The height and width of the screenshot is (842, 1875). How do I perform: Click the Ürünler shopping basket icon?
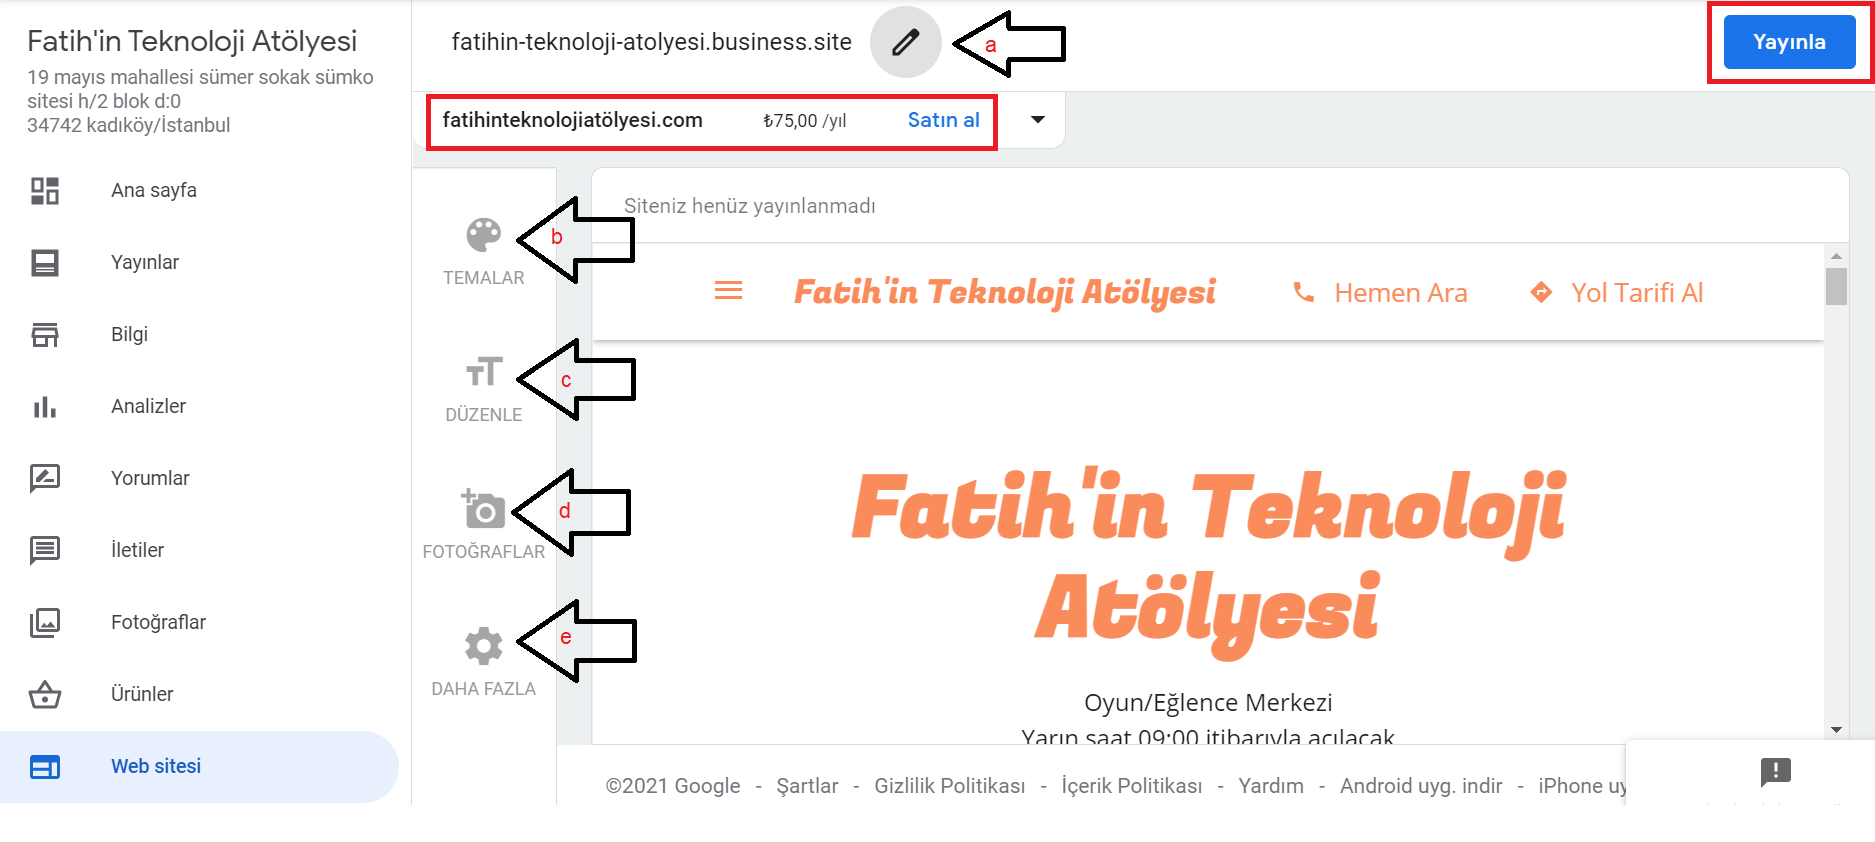45,694
